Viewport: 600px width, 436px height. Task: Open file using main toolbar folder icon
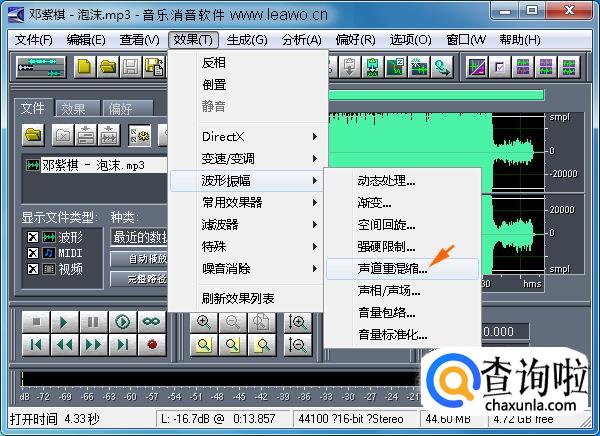point(108,67)
